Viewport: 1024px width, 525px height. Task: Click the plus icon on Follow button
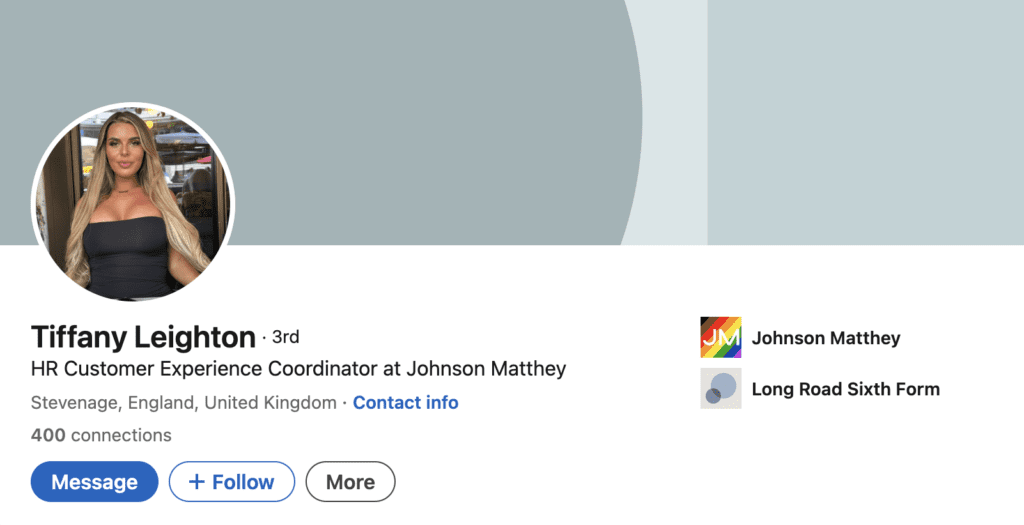coord(196,482)
